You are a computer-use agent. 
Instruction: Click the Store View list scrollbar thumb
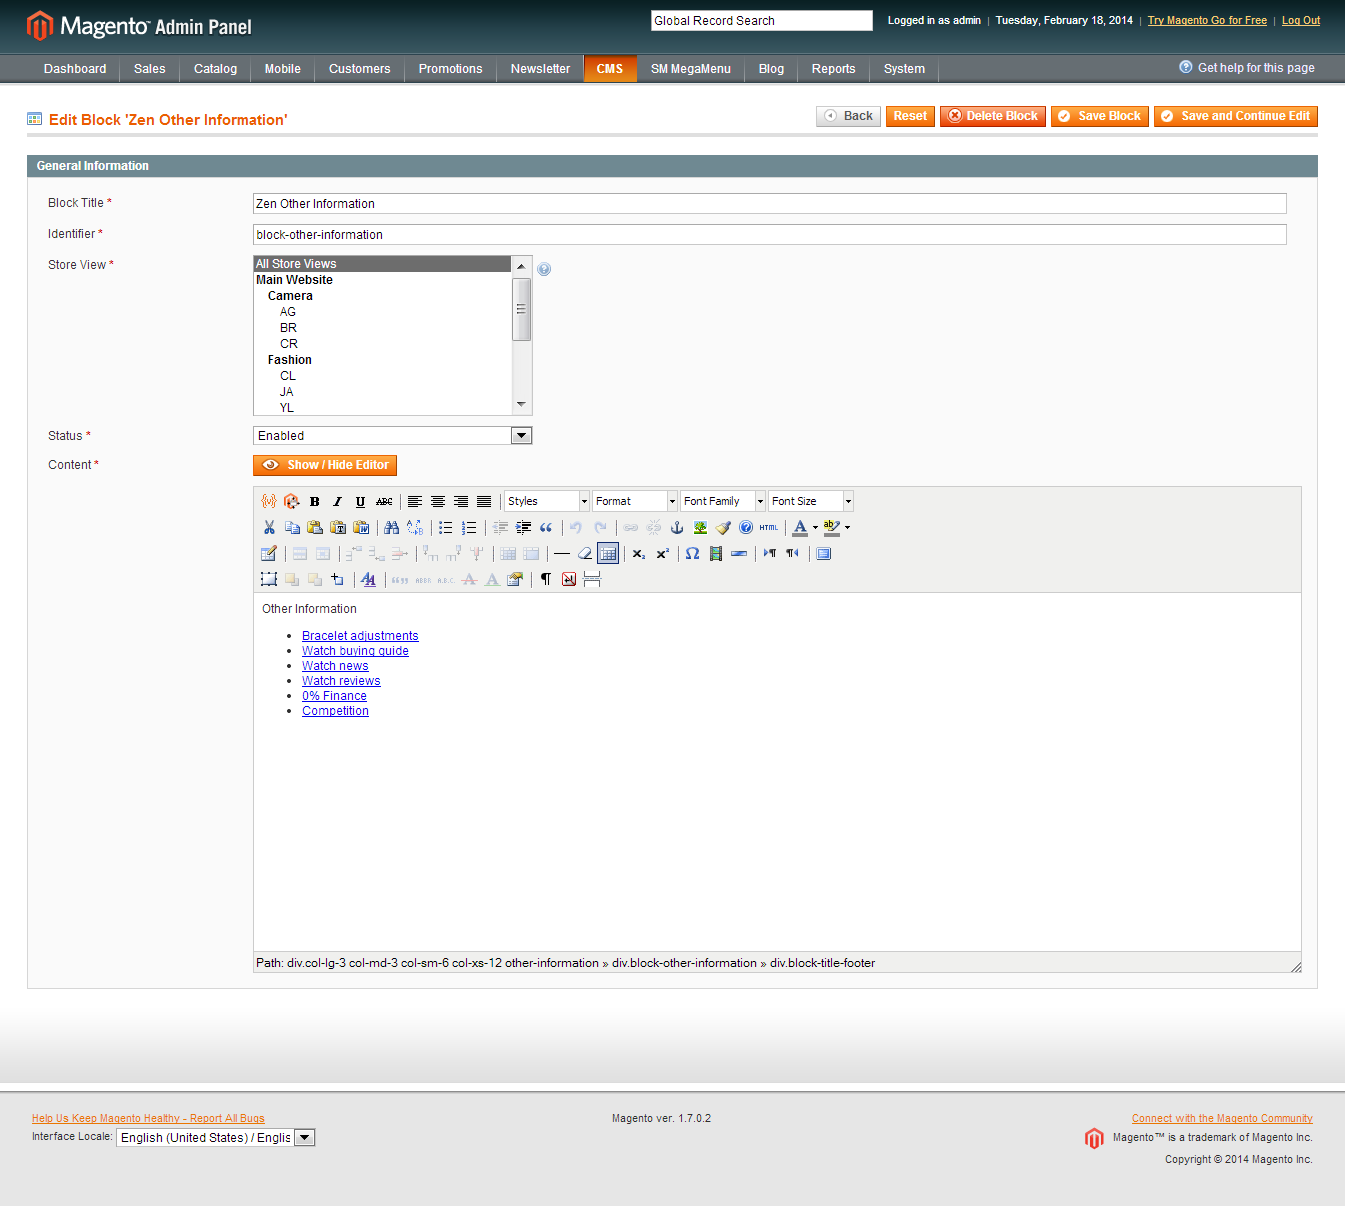521,310
